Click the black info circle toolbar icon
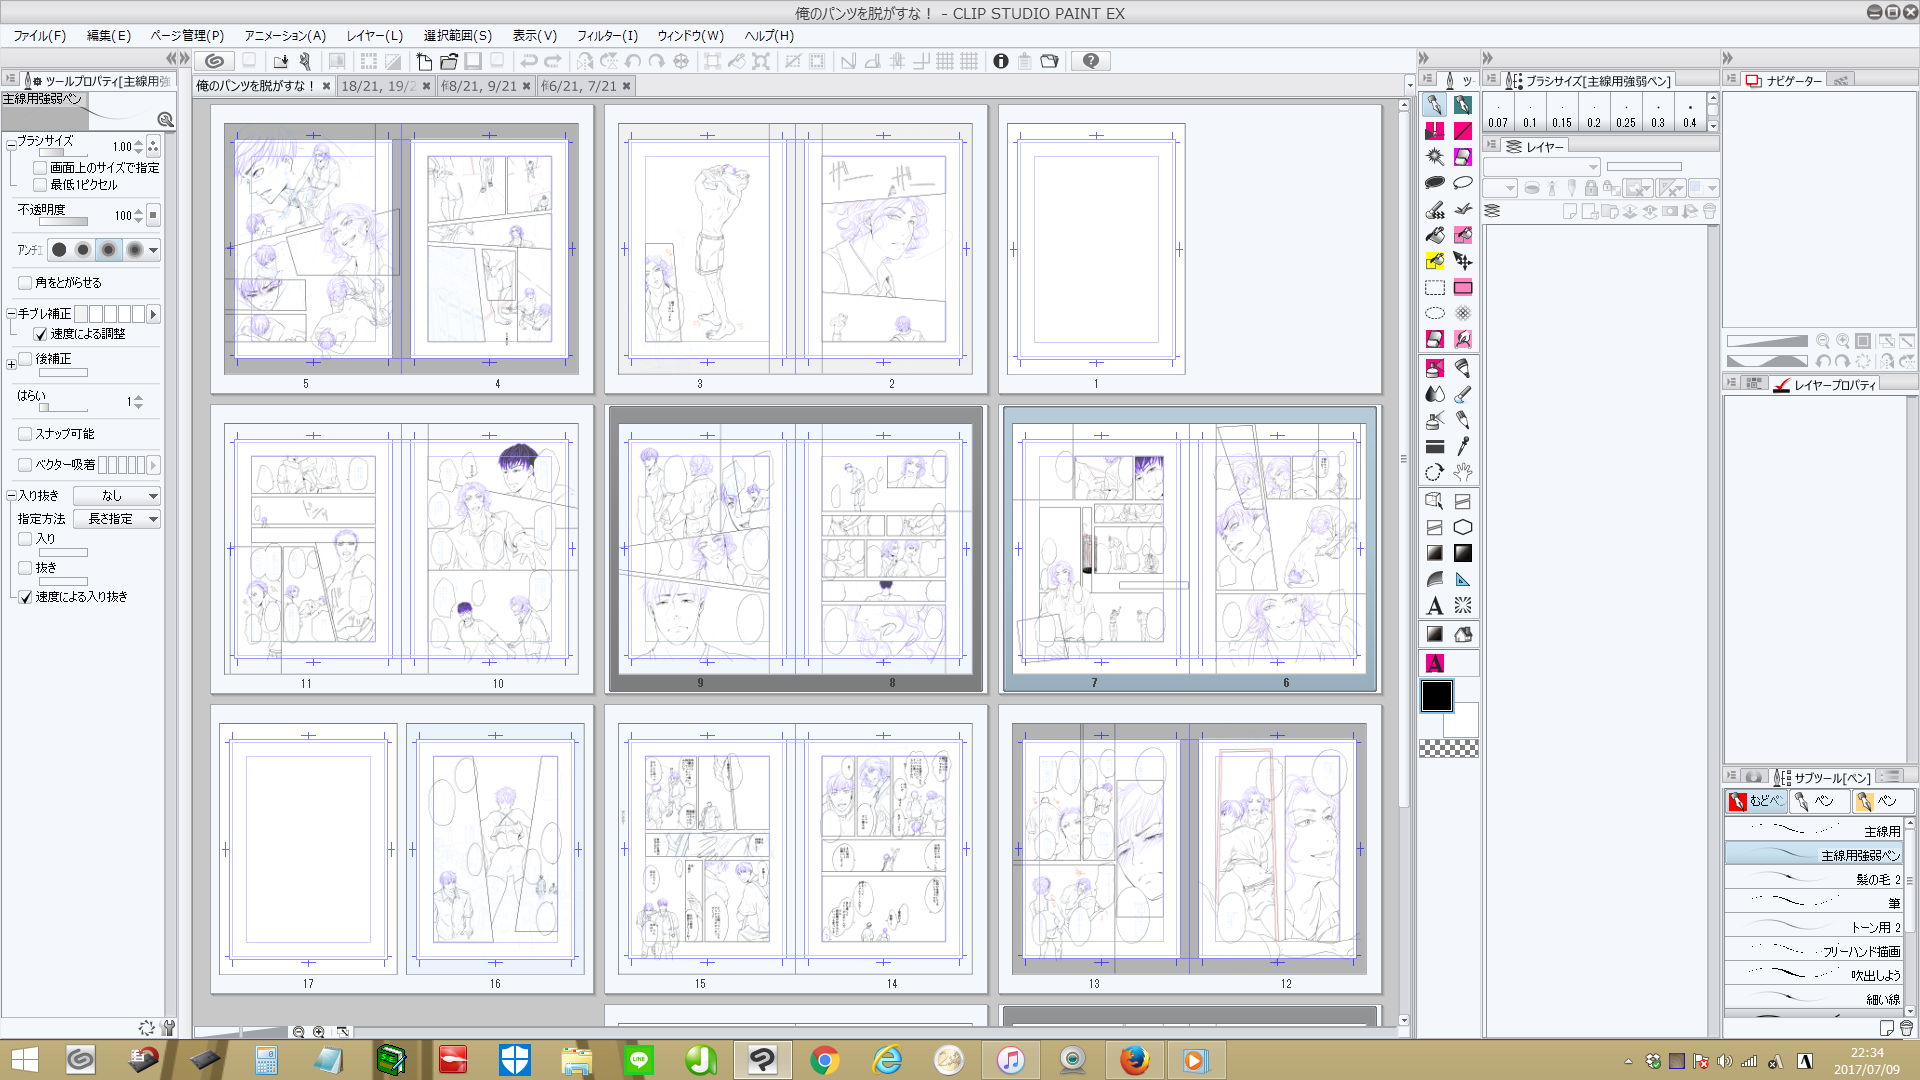Screen dimensions: 1920x1080 coord(1001,61)
